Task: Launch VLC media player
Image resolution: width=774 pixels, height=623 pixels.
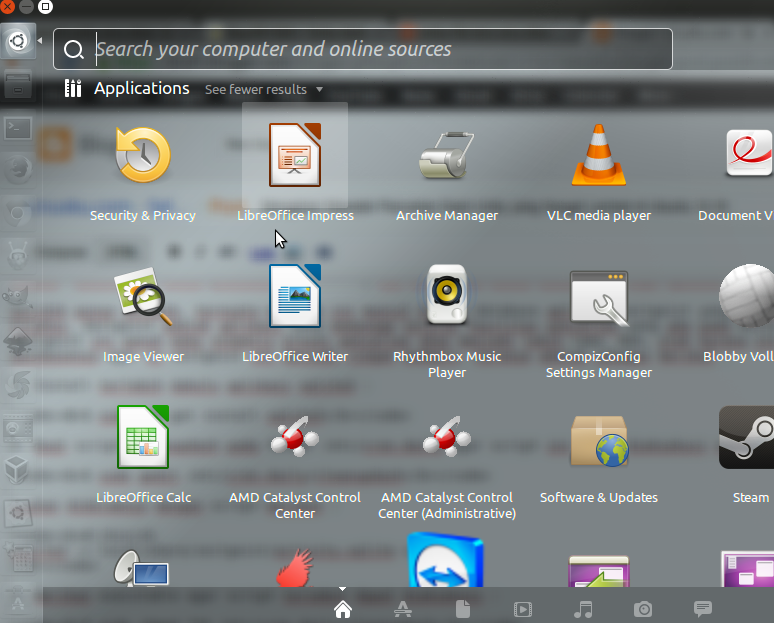Action: click(x=599, y=155)
